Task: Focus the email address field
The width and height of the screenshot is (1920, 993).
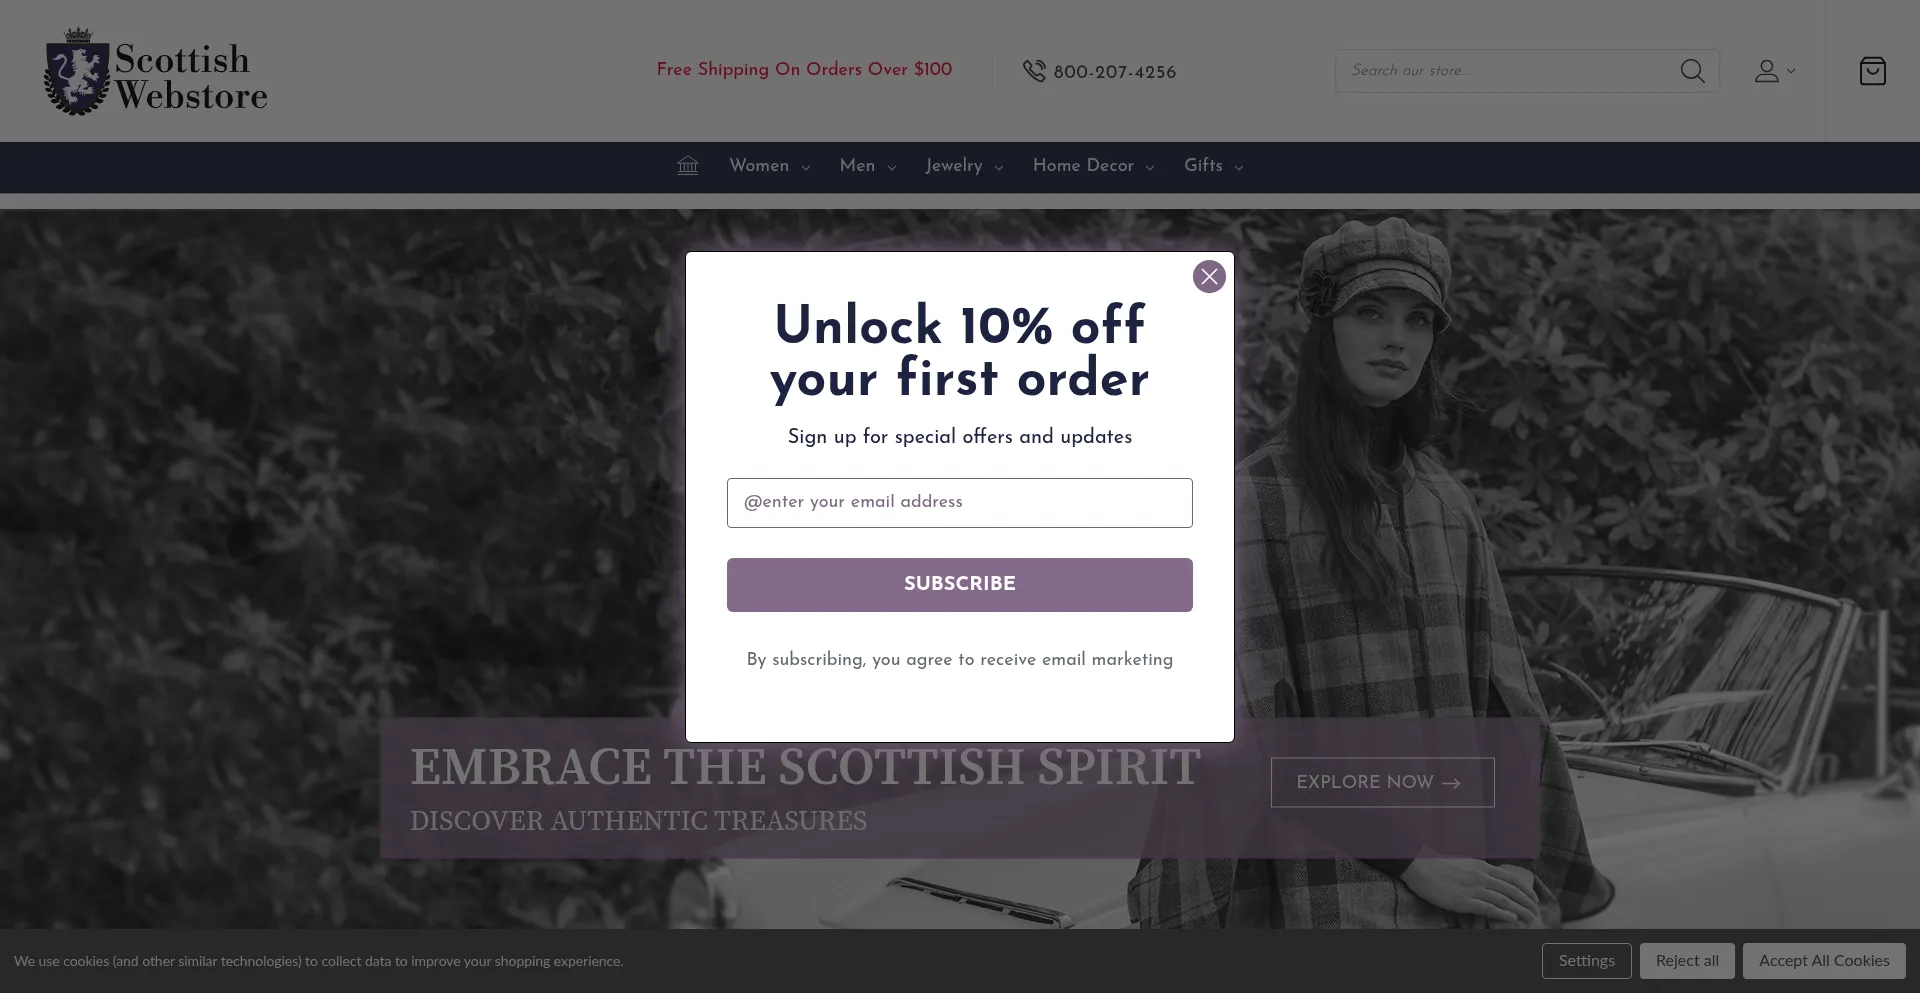Action: coord(959,503)
